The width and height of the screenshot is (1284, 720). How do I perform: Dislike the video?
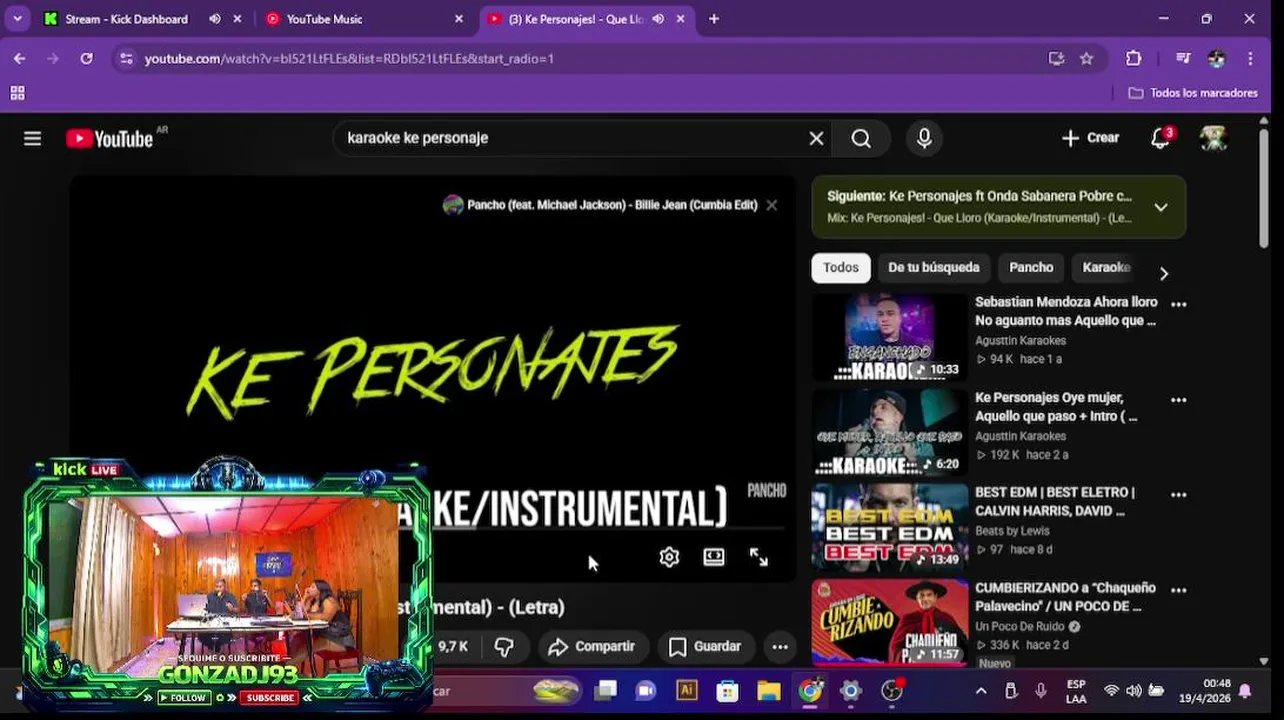(504, 647)
